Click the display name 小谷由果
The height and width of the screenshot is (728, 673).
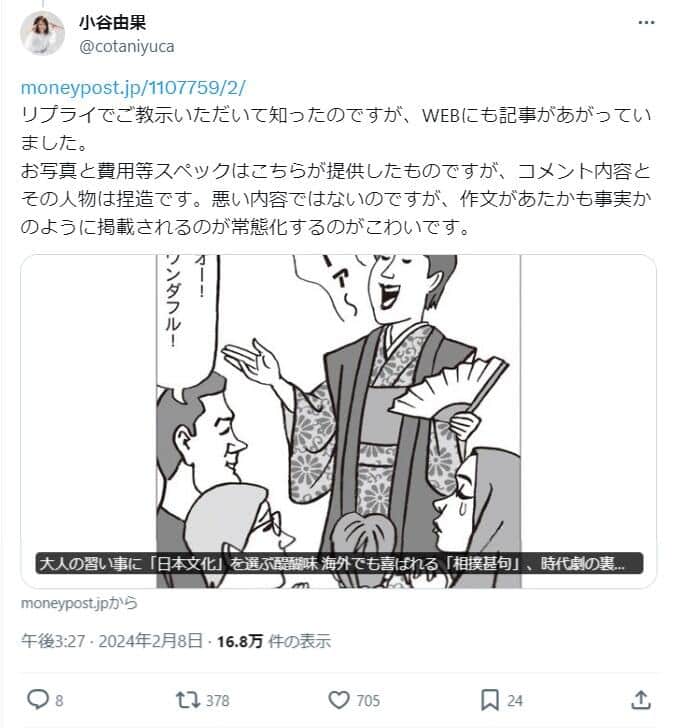point(112,22)
